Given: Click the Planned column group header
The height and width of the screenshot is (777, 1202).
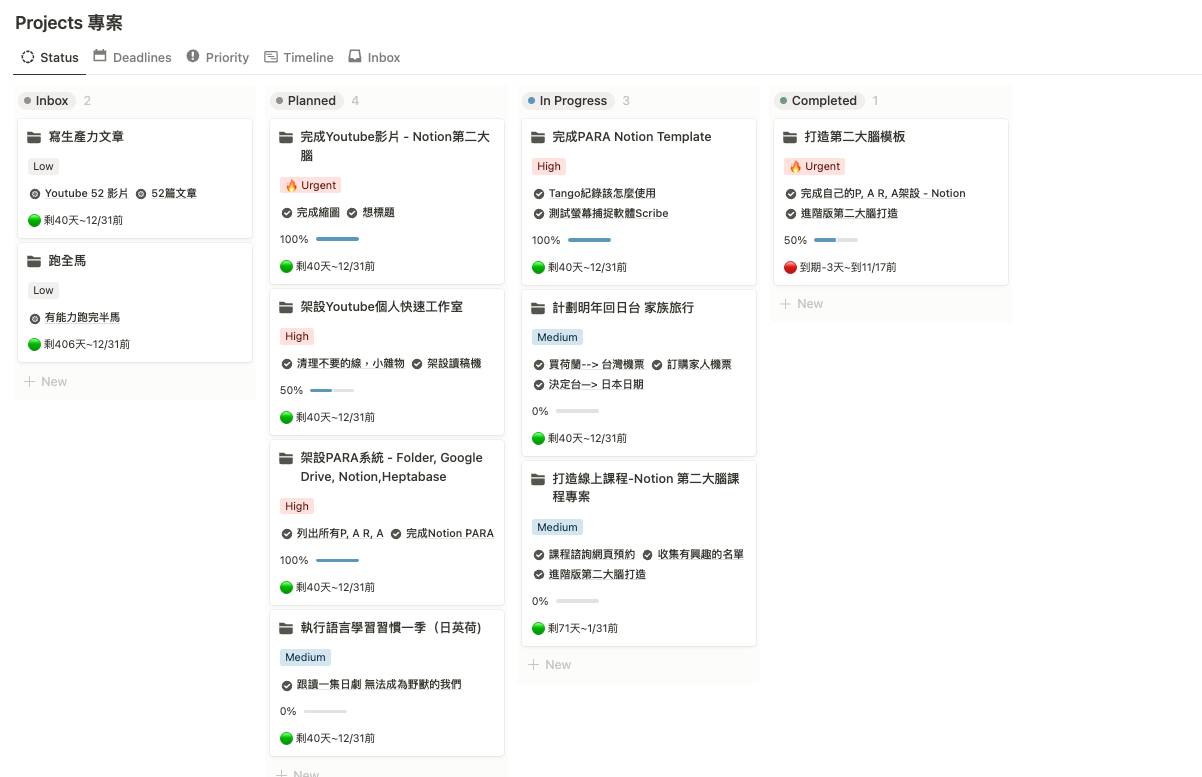Looking at the screenshot, I should point(311,101).
